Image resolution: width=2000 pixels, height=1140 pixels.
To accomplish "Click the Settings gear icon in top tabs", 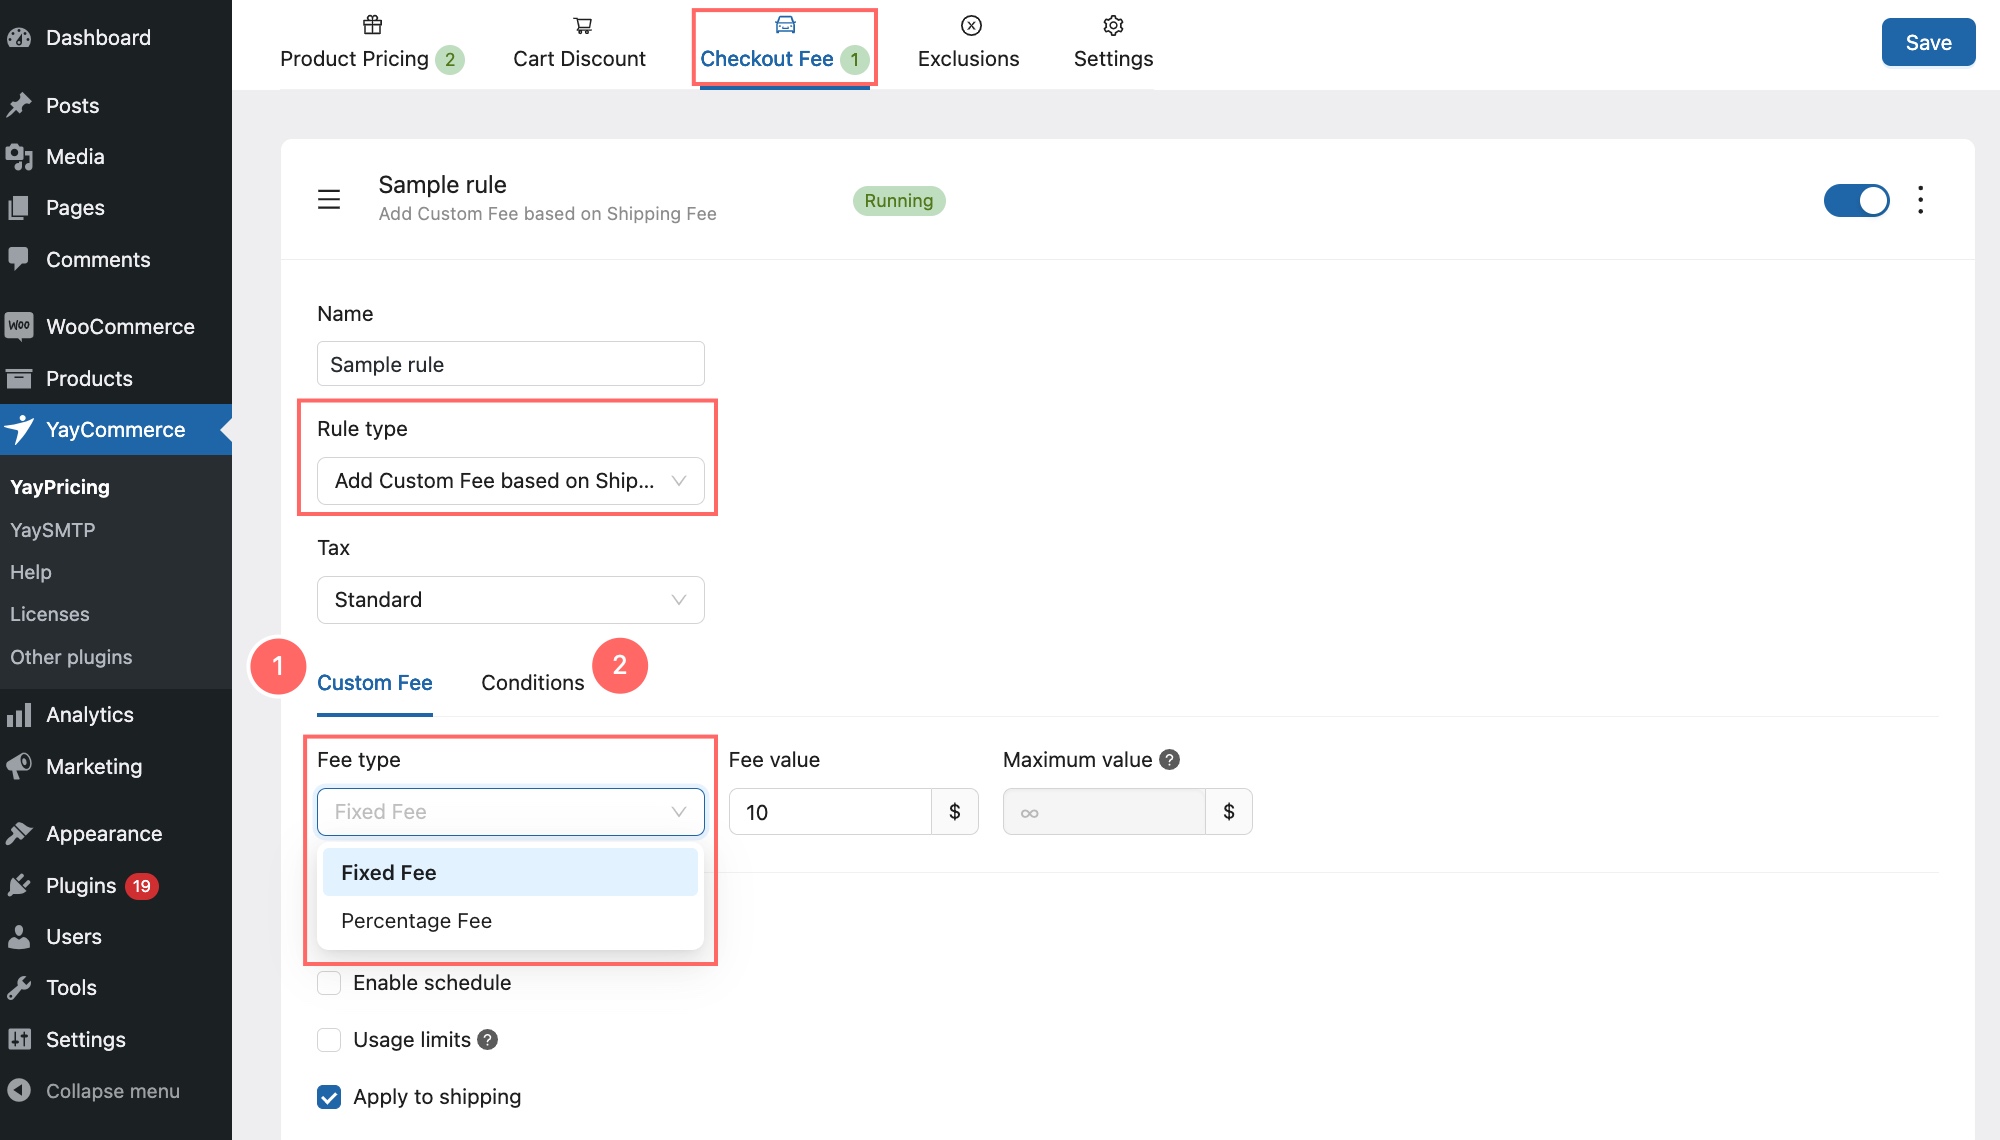I will 1113,25.
